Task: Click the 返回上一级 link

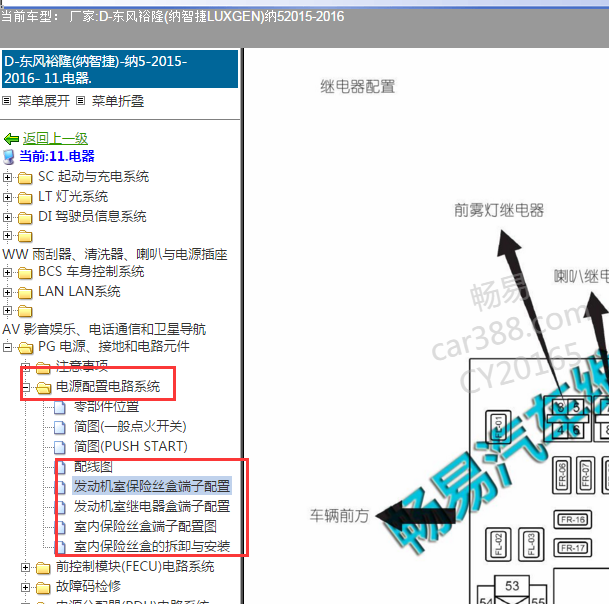Action: pos(55,139)
